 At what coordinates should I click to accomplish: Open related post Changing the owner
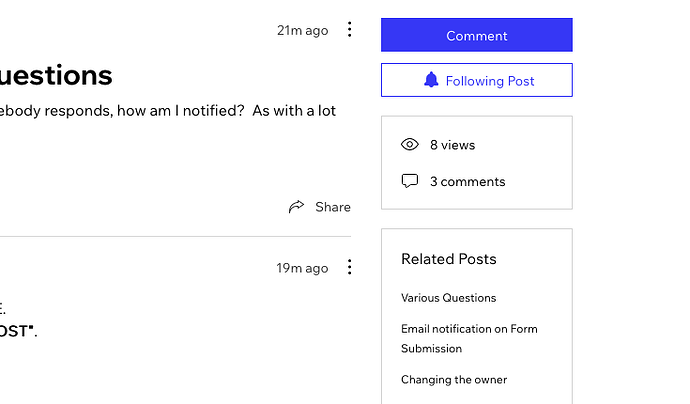pos(454,380)
